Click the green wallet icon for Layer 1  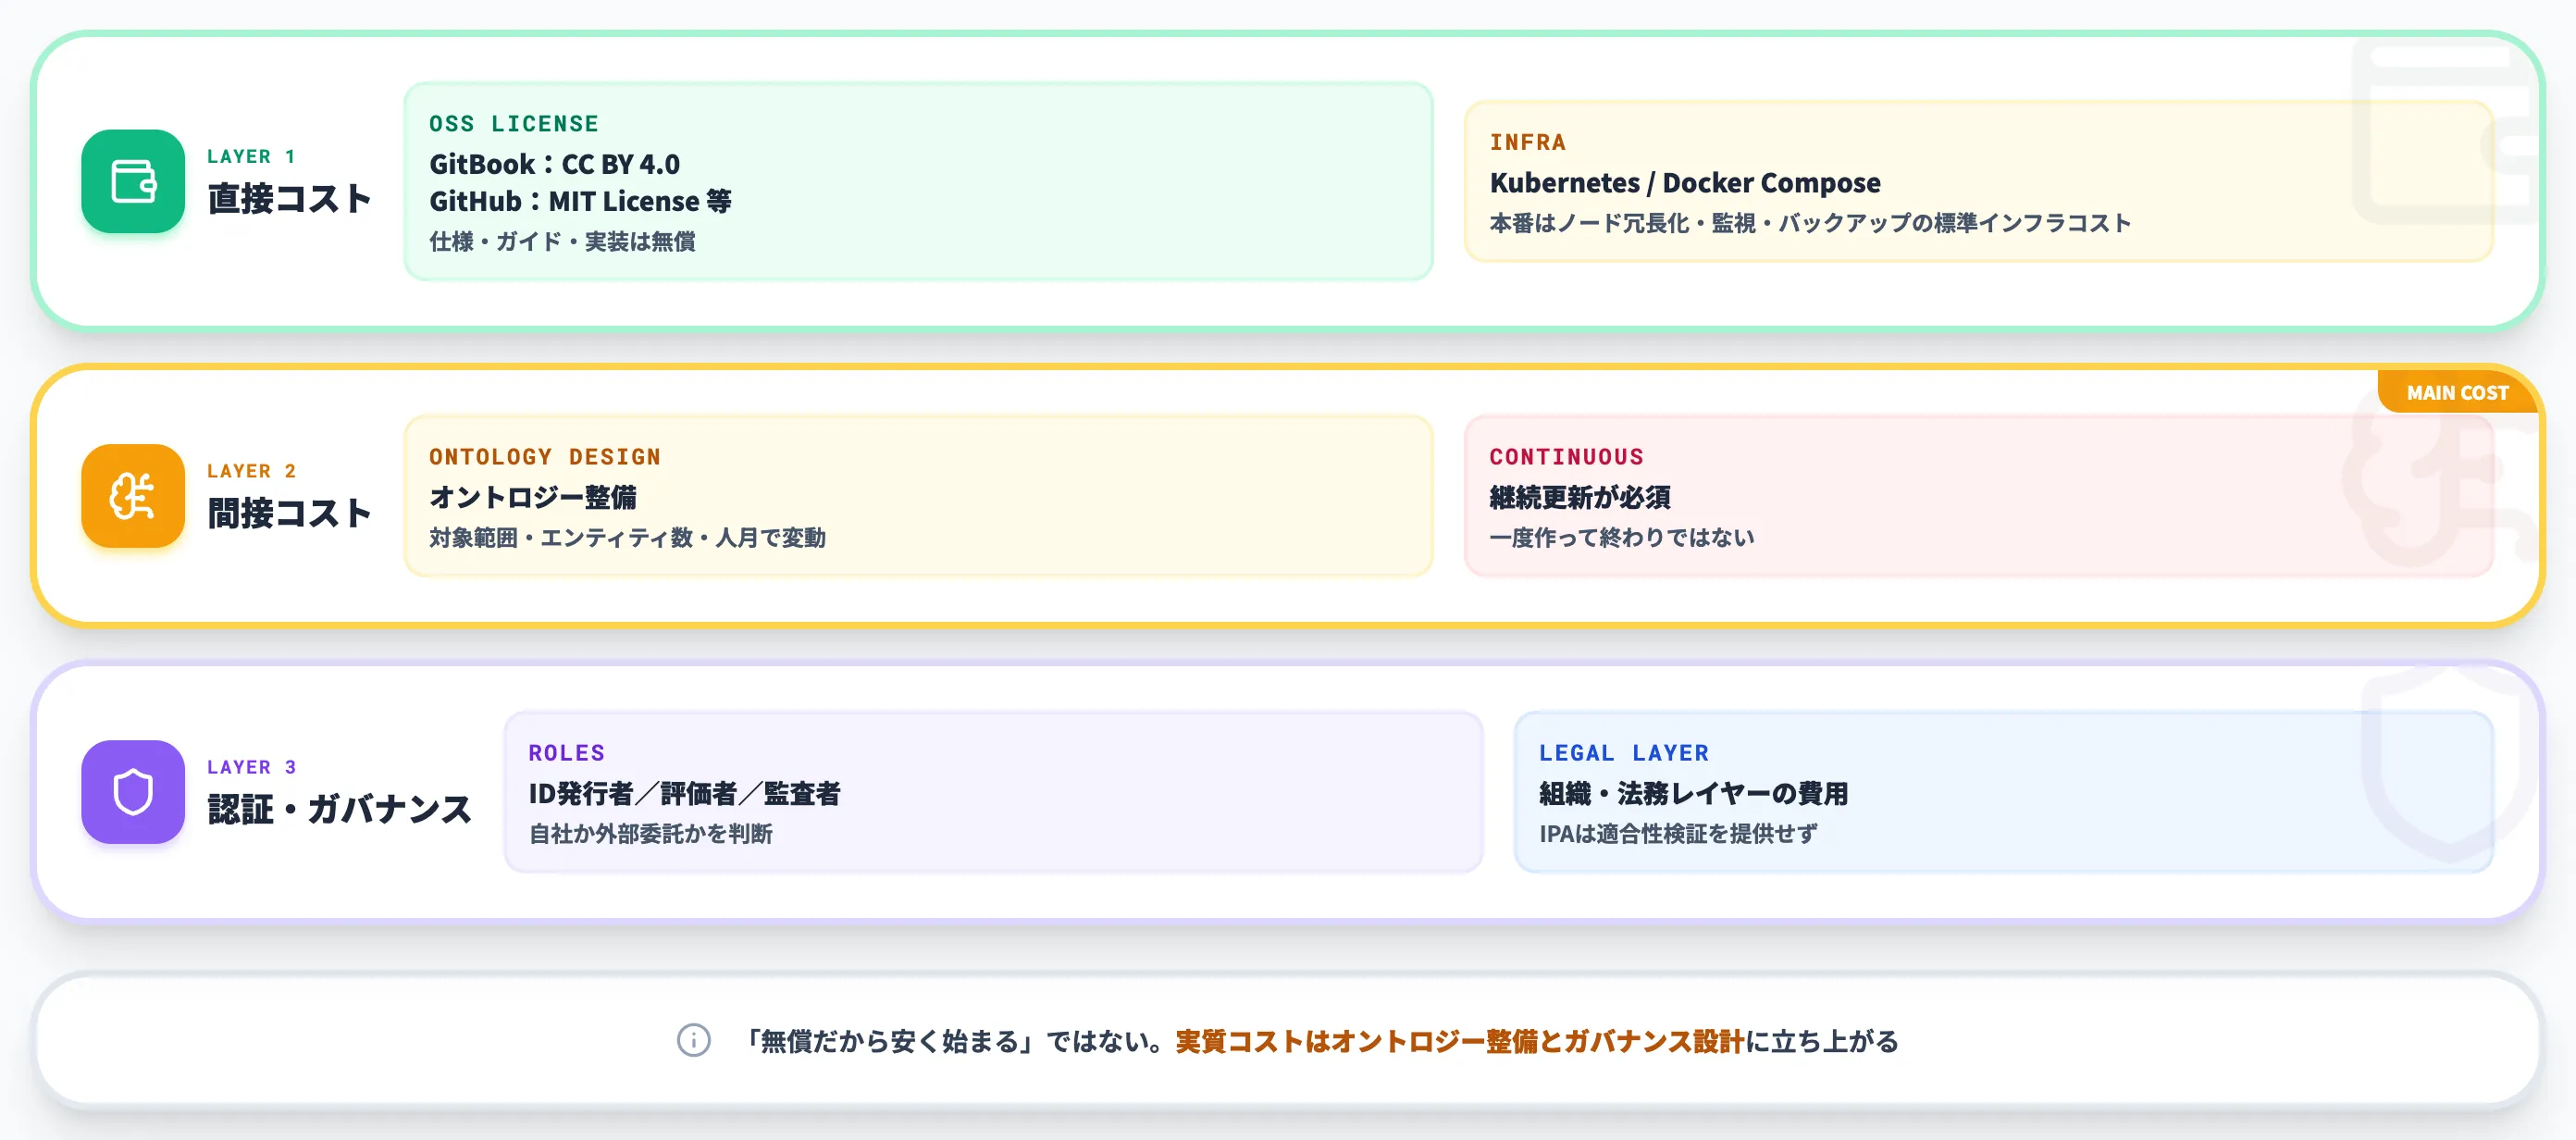coord(133,181)
